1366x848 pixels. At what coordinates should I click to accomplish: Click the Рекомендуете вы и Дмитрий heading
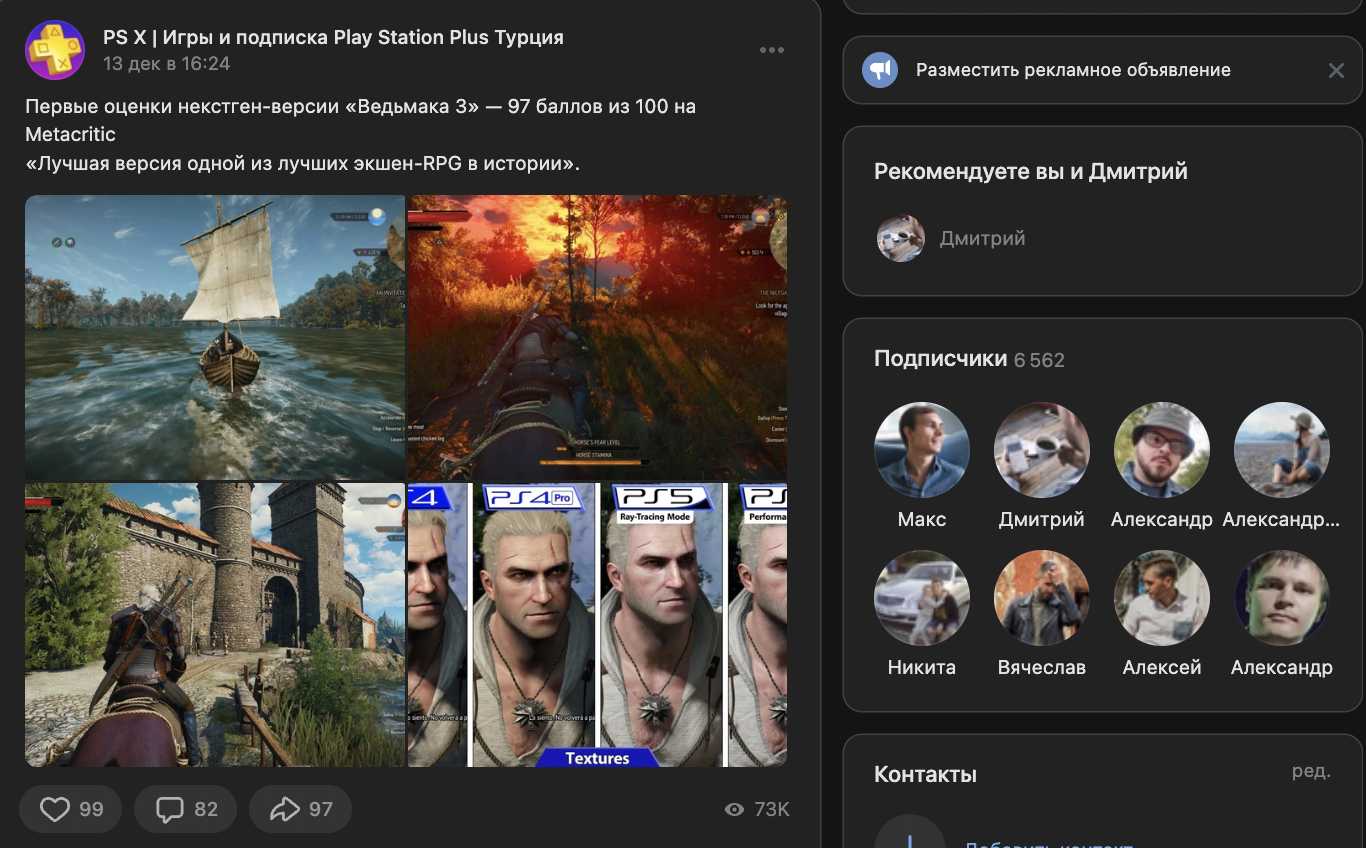pos(1031,171)
